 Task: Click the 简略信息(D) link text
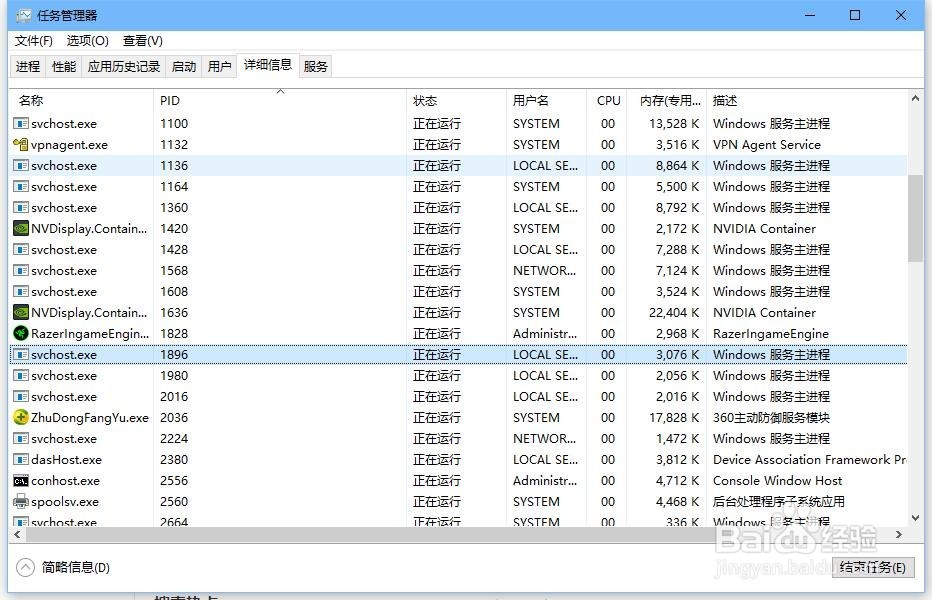point(75,567)
